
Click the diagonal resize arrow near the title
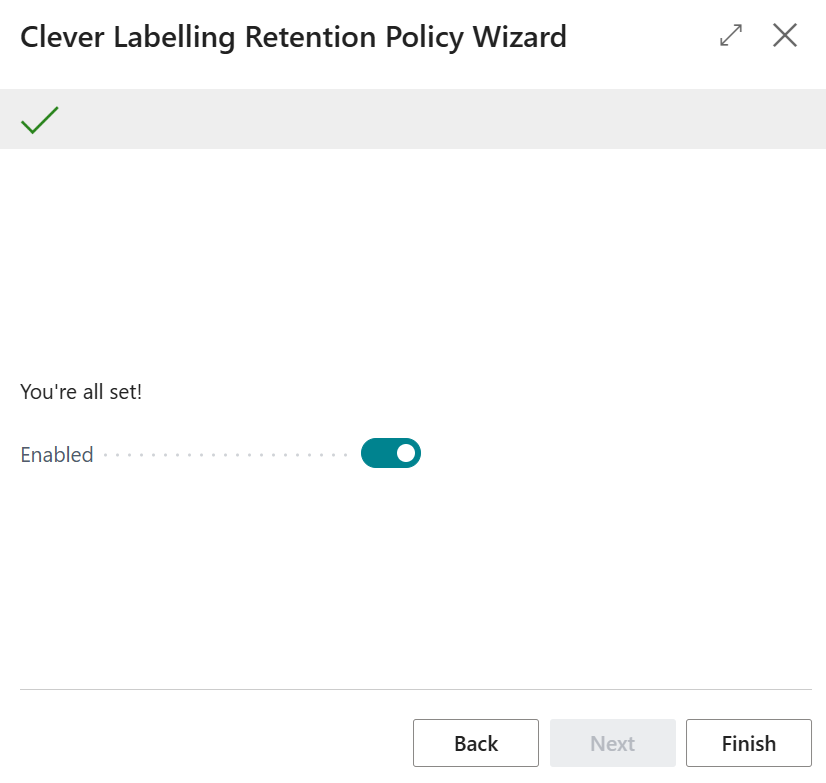[730, 35]
